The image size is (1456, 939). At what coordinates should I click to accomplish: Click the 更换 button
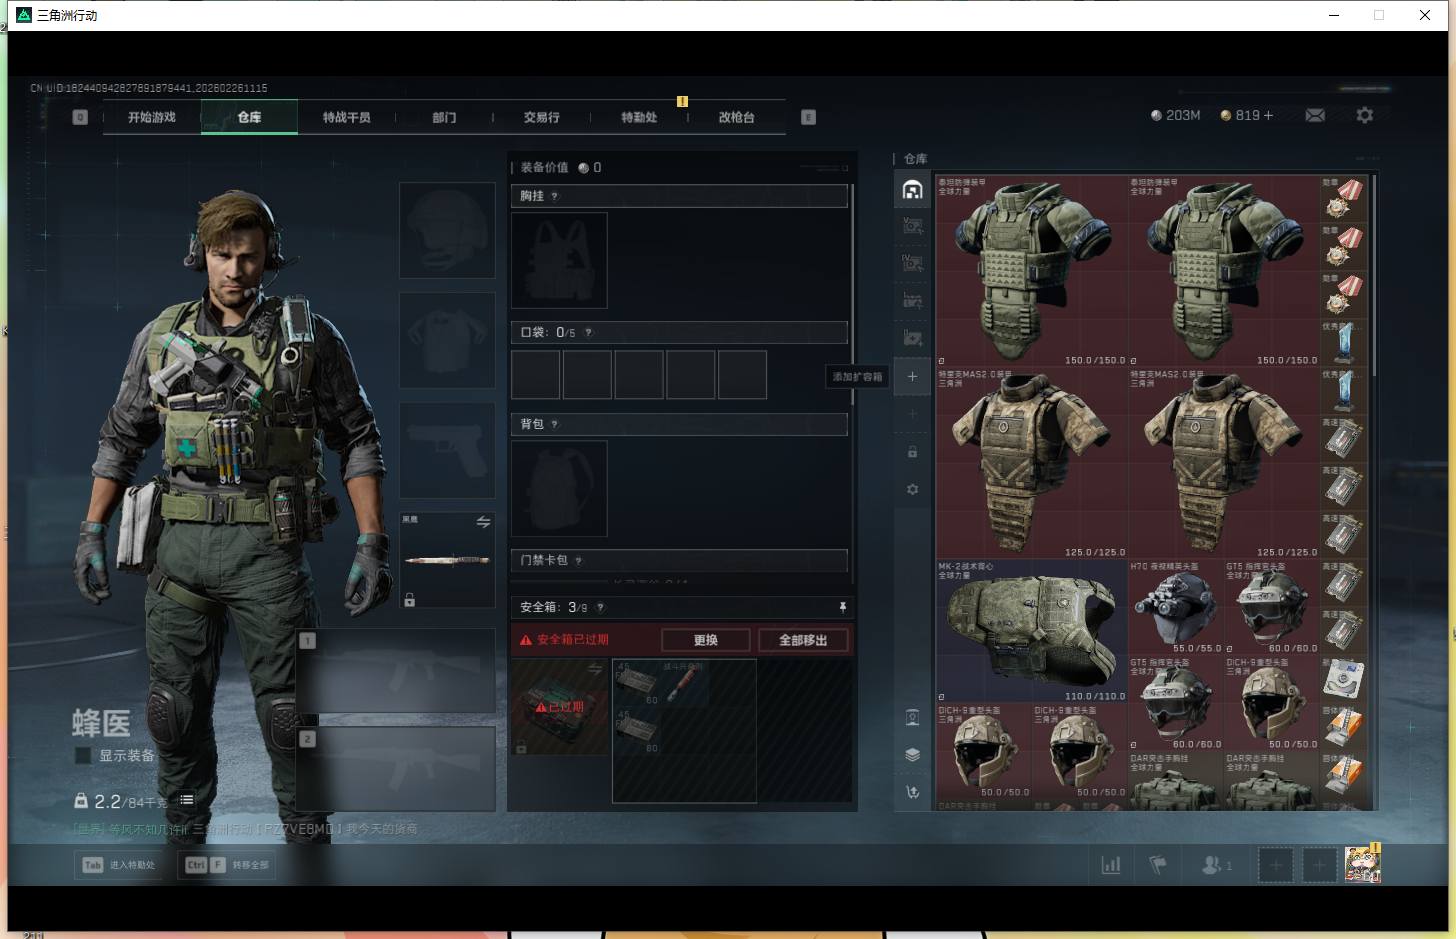pos(705,640)
